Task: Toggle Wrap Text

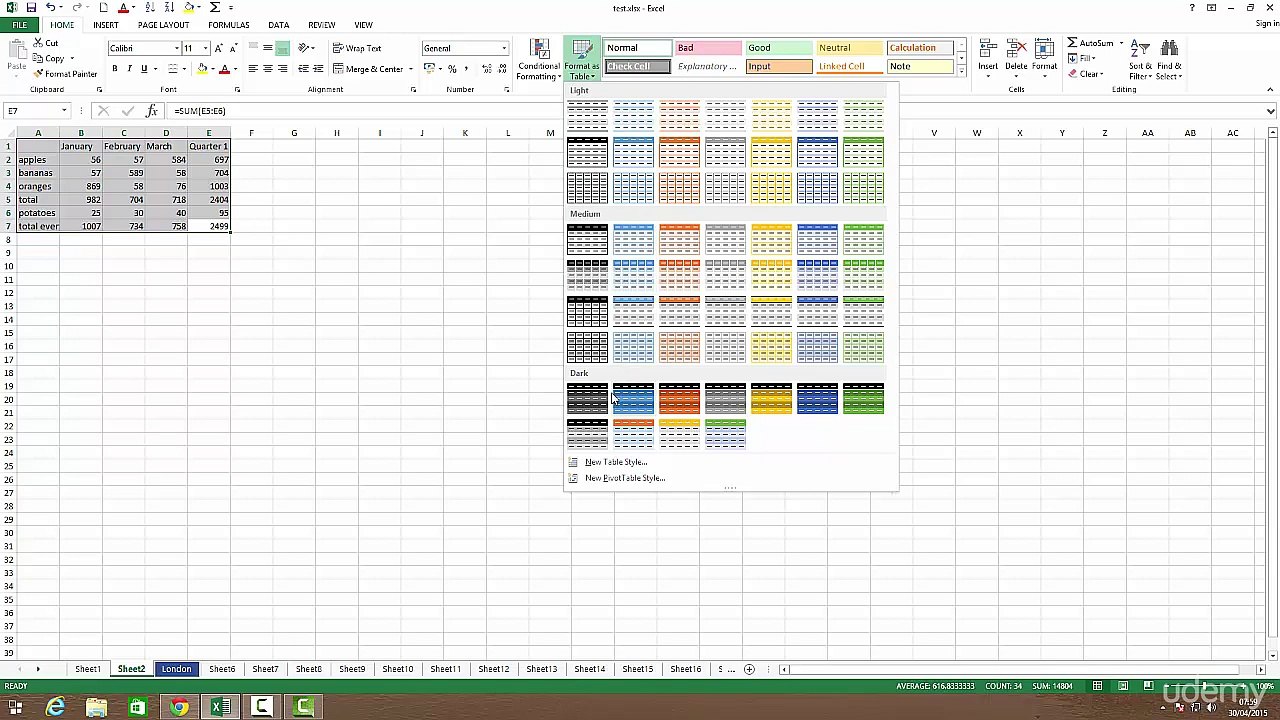Action: (x=357, y=48)
